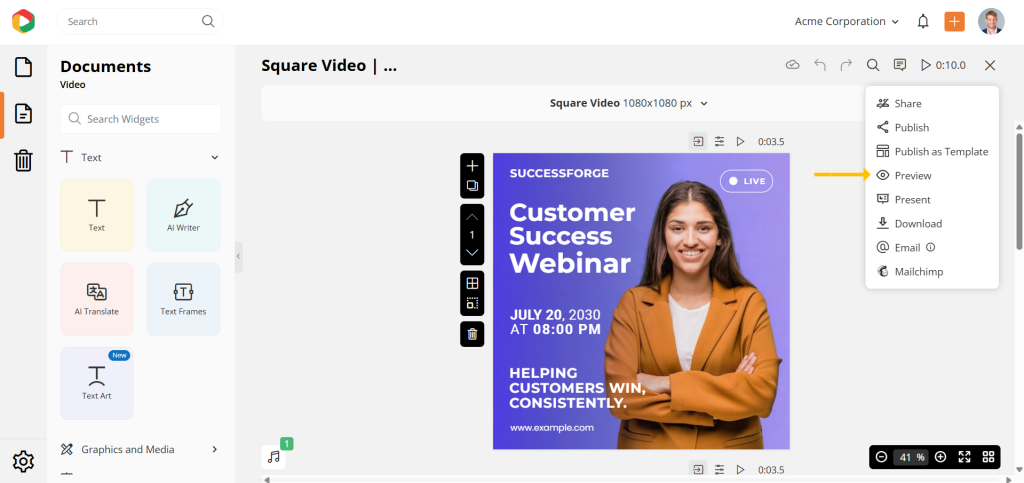Expand the Acme Corporation account dropdown
1024x483 pixels.
point(846,21)
